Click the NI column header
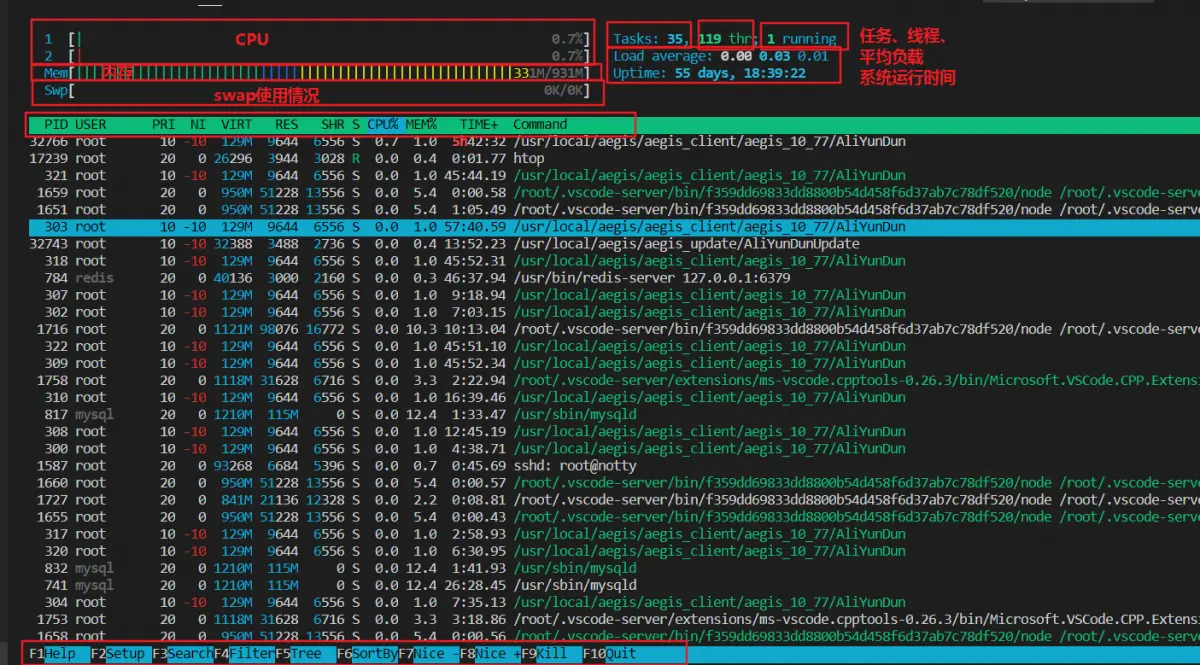Image resolution: width=1200 pixels, height=665 pixels. [x=199, y=125]
